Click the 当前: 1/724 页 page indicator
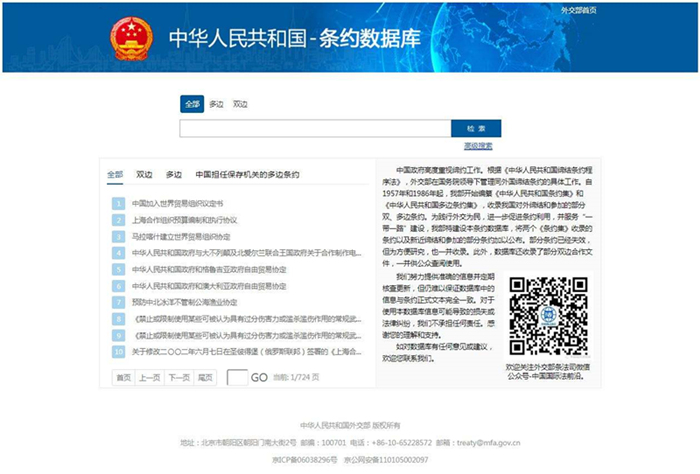The image size is (700, 474). (296, 378)
